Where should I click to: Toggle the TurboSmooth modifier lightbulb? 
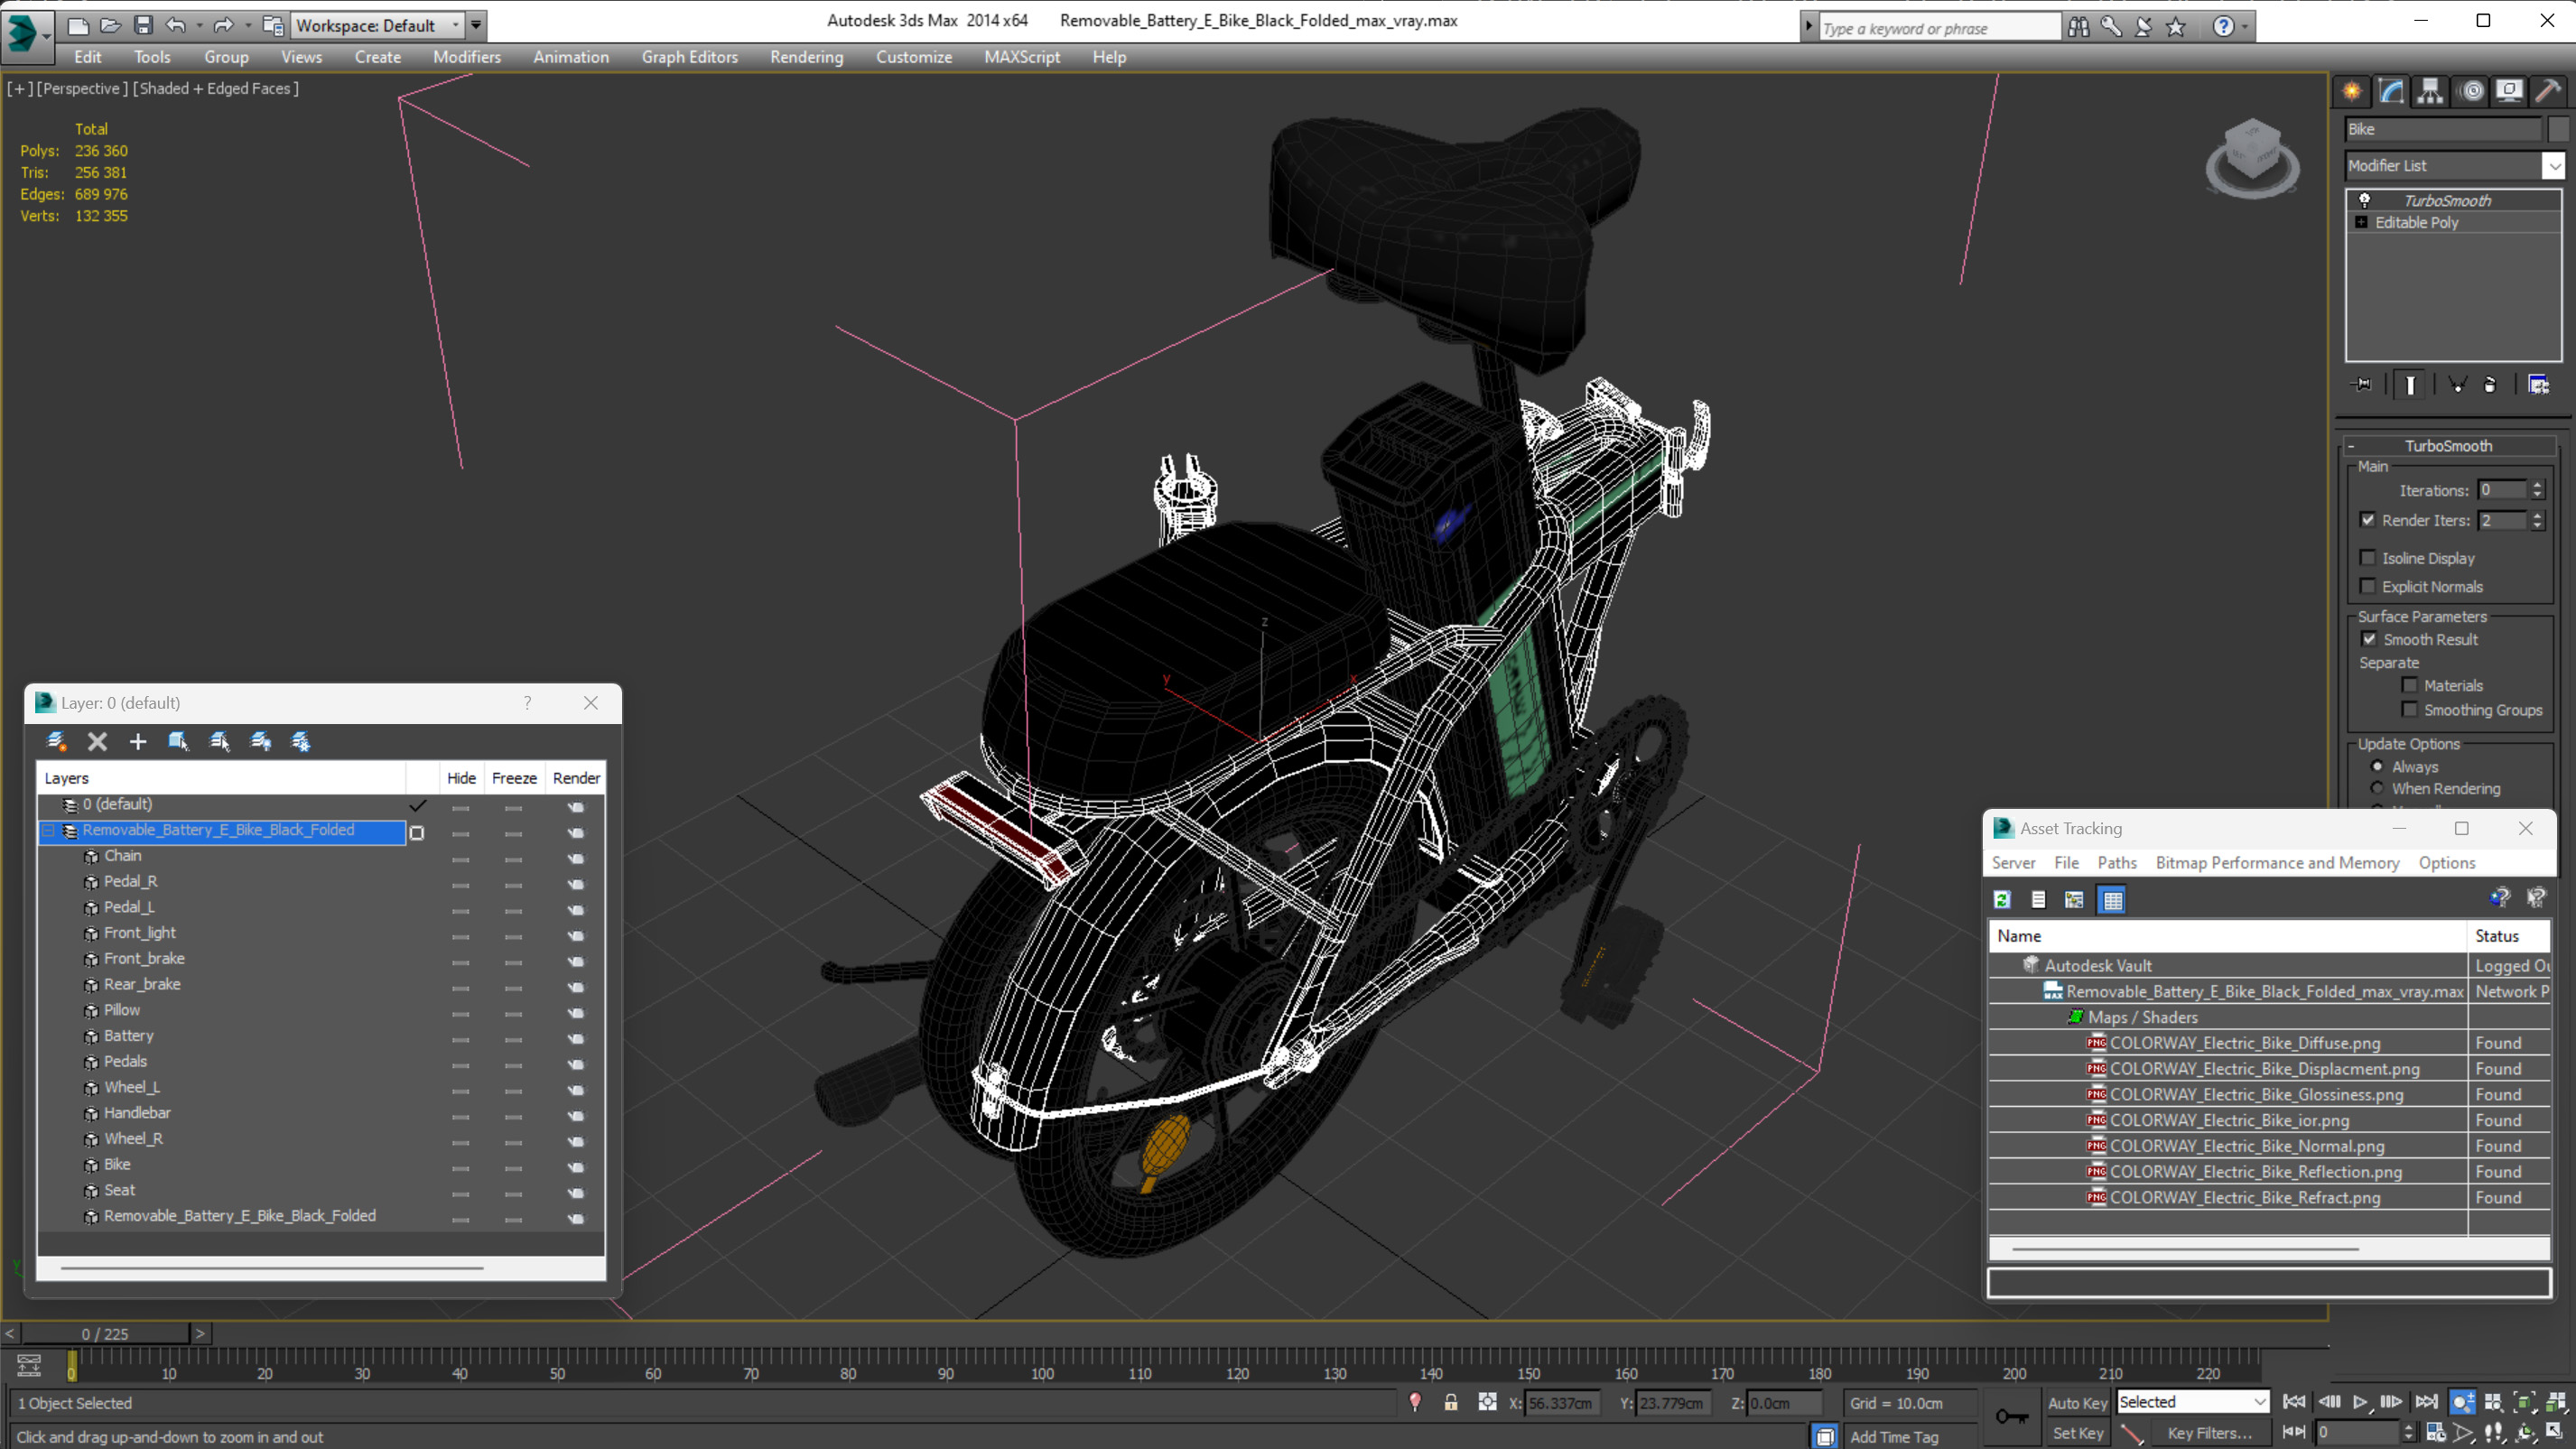point(2365,200)
